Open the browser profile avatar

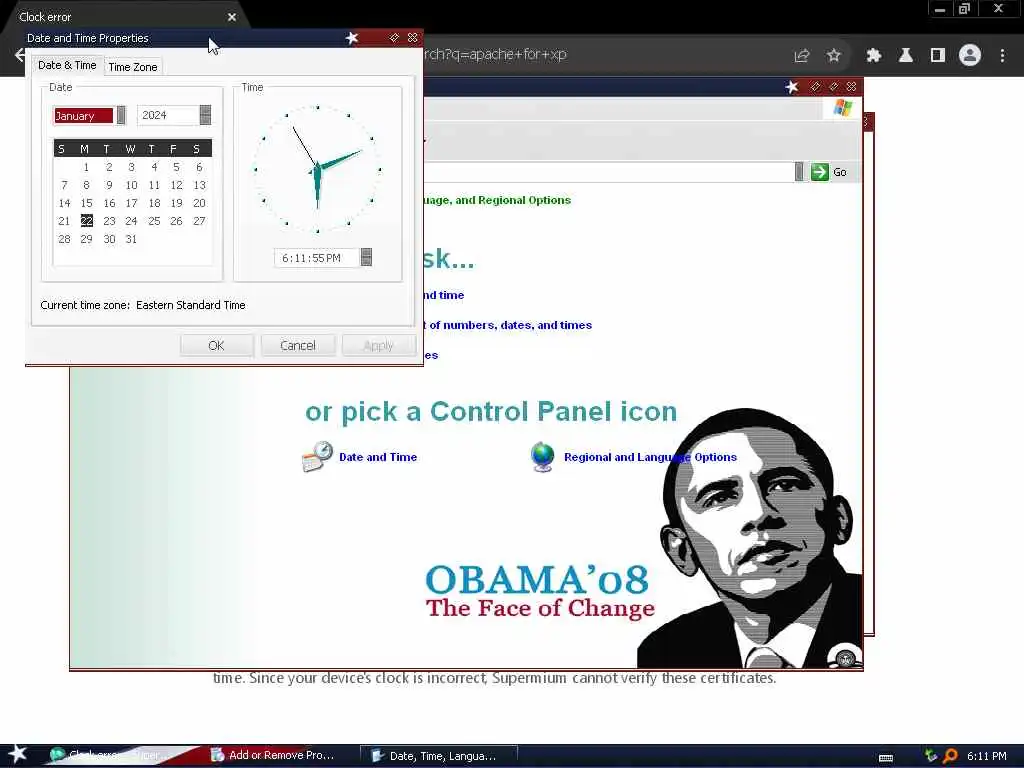pyautogui.click(x=970, y=55)
